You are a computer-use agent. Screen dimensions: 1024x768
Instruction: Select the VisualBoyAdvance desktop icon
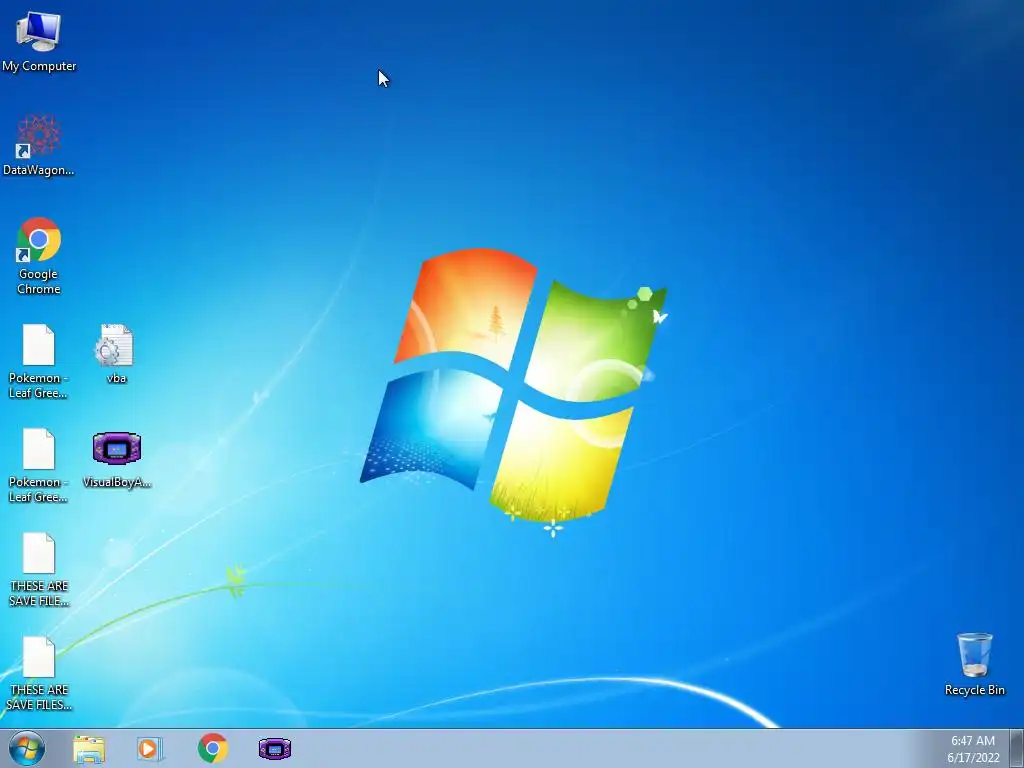[x=117, y=460]
